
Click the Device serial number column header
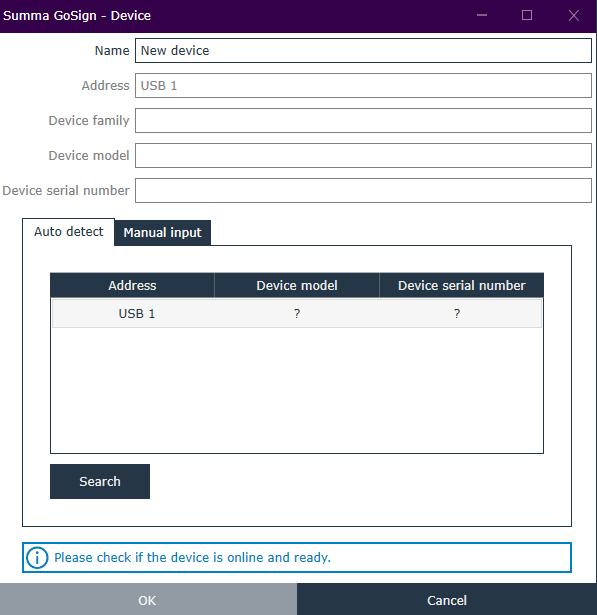(x=462, y=286)
